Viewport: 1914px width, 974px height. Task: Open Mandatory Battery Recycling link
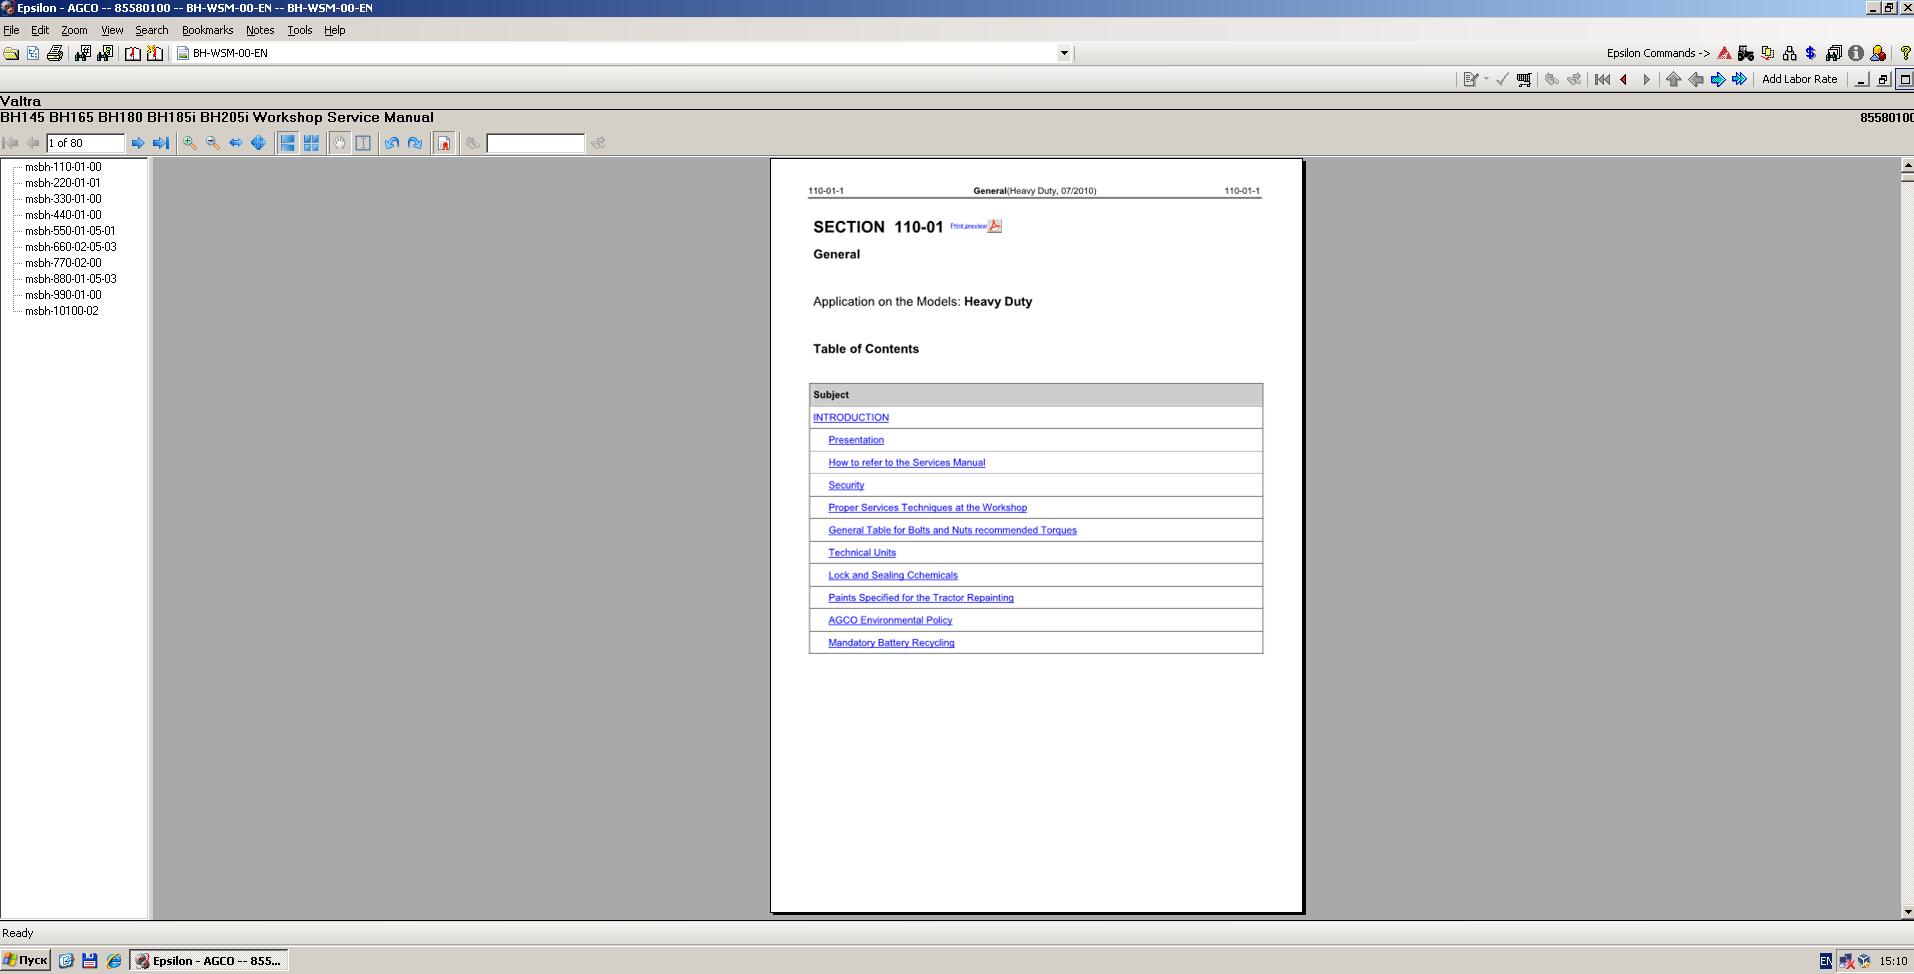coord(891,643)
